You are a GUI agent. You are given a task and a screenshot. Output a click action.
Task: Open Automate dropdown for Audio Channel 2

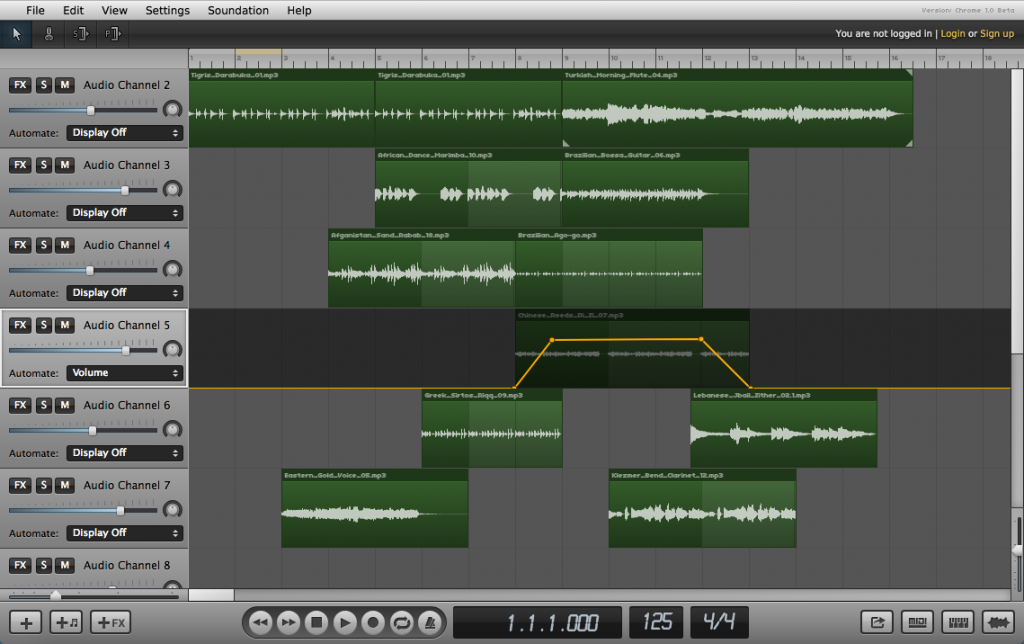click(x=125, y=133)
